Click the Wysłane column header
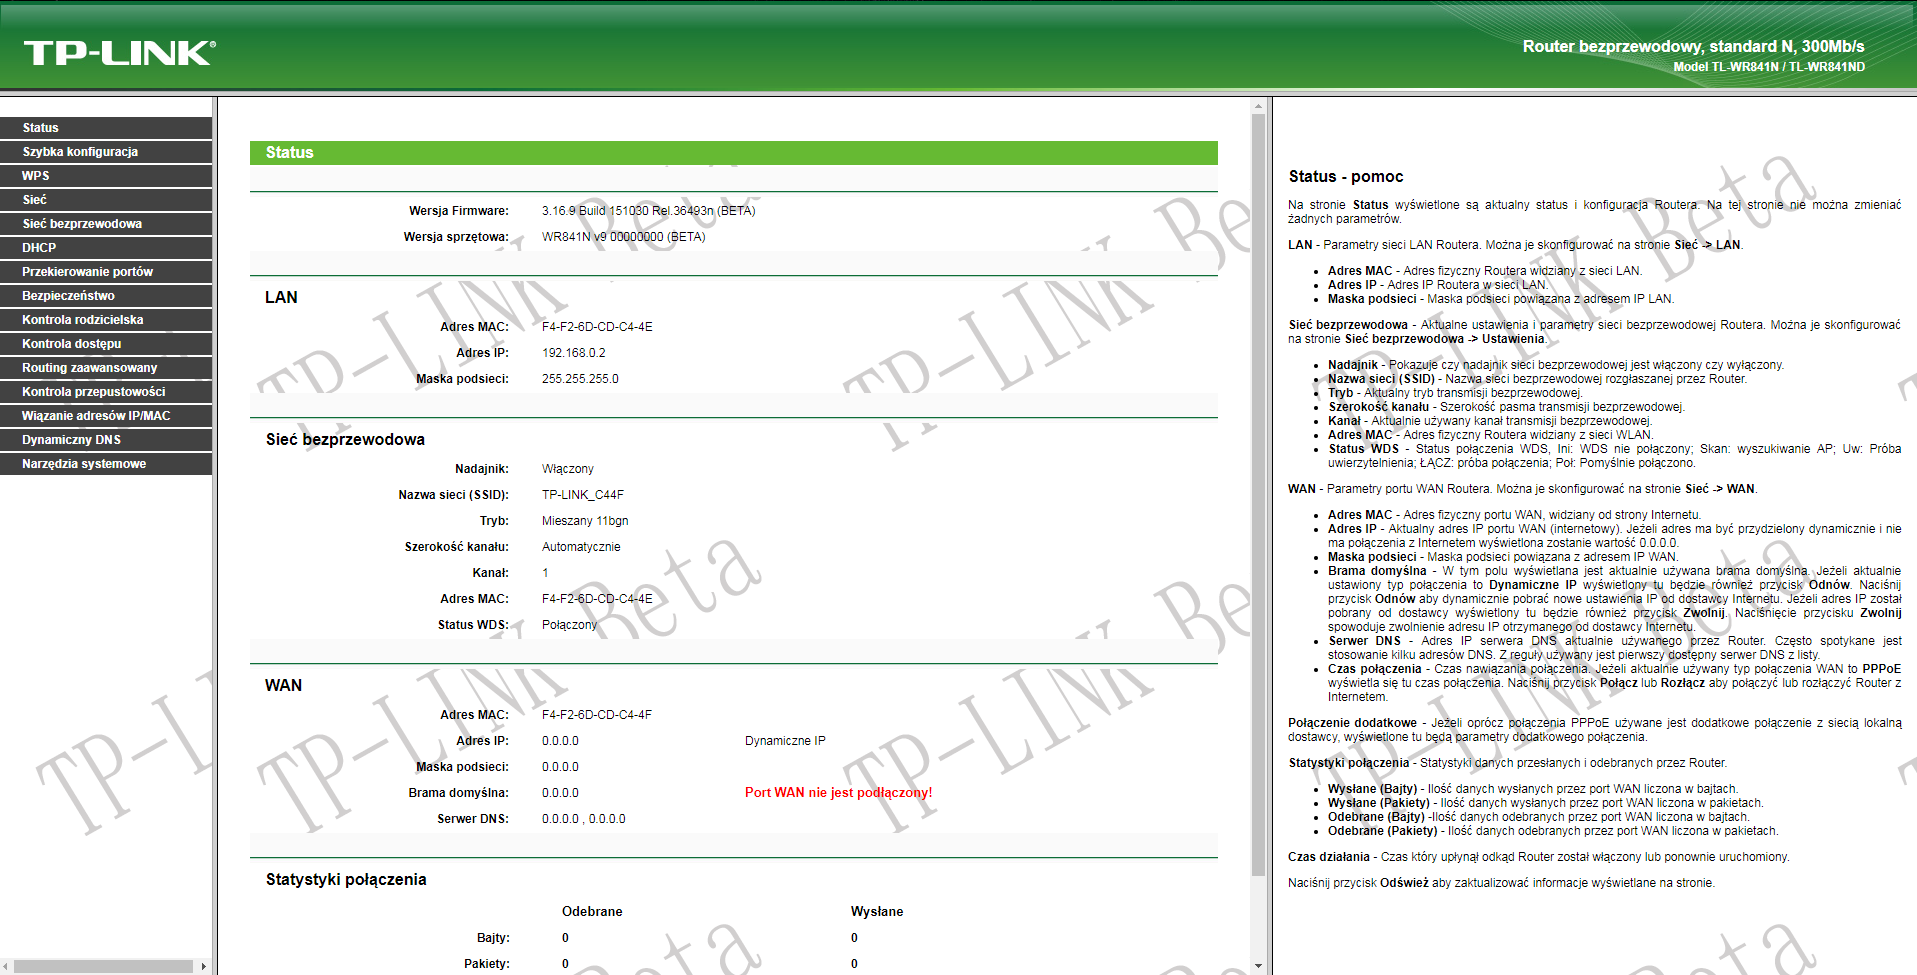This screenshot has width=1917, height=975. click(876, 912)
